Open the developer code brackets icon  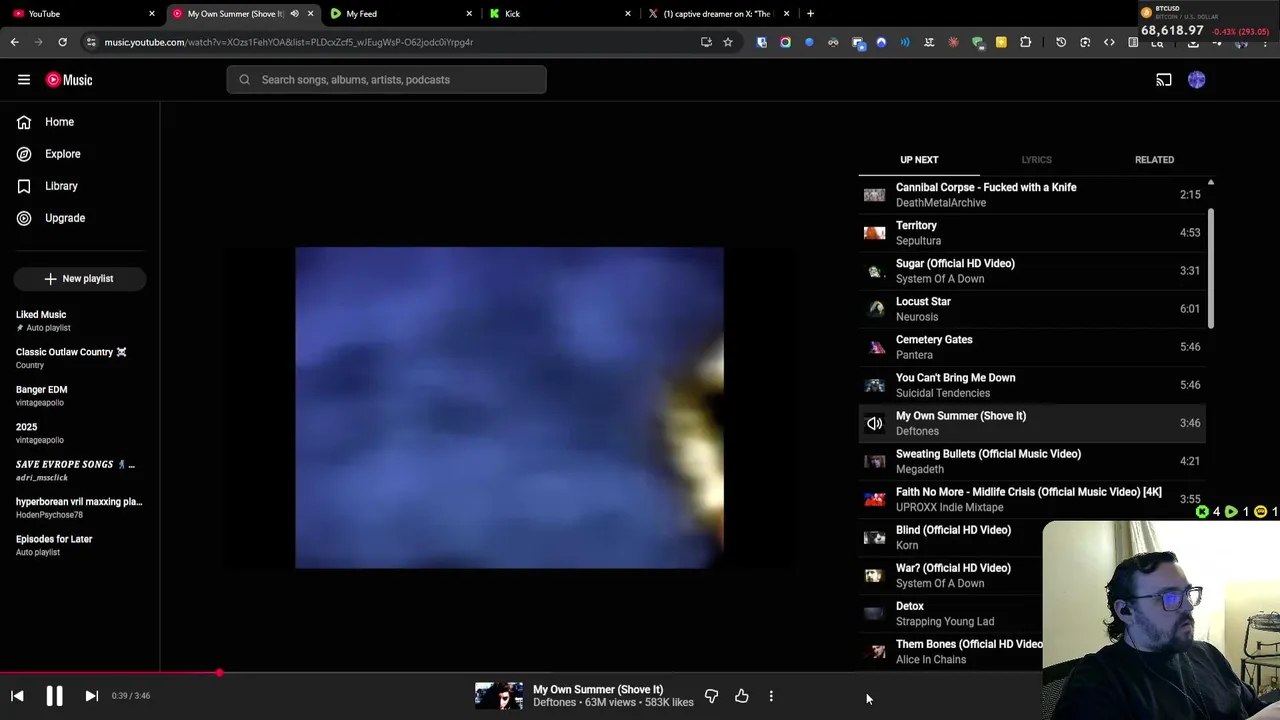pyautogui.click(x=1109, y=42)
